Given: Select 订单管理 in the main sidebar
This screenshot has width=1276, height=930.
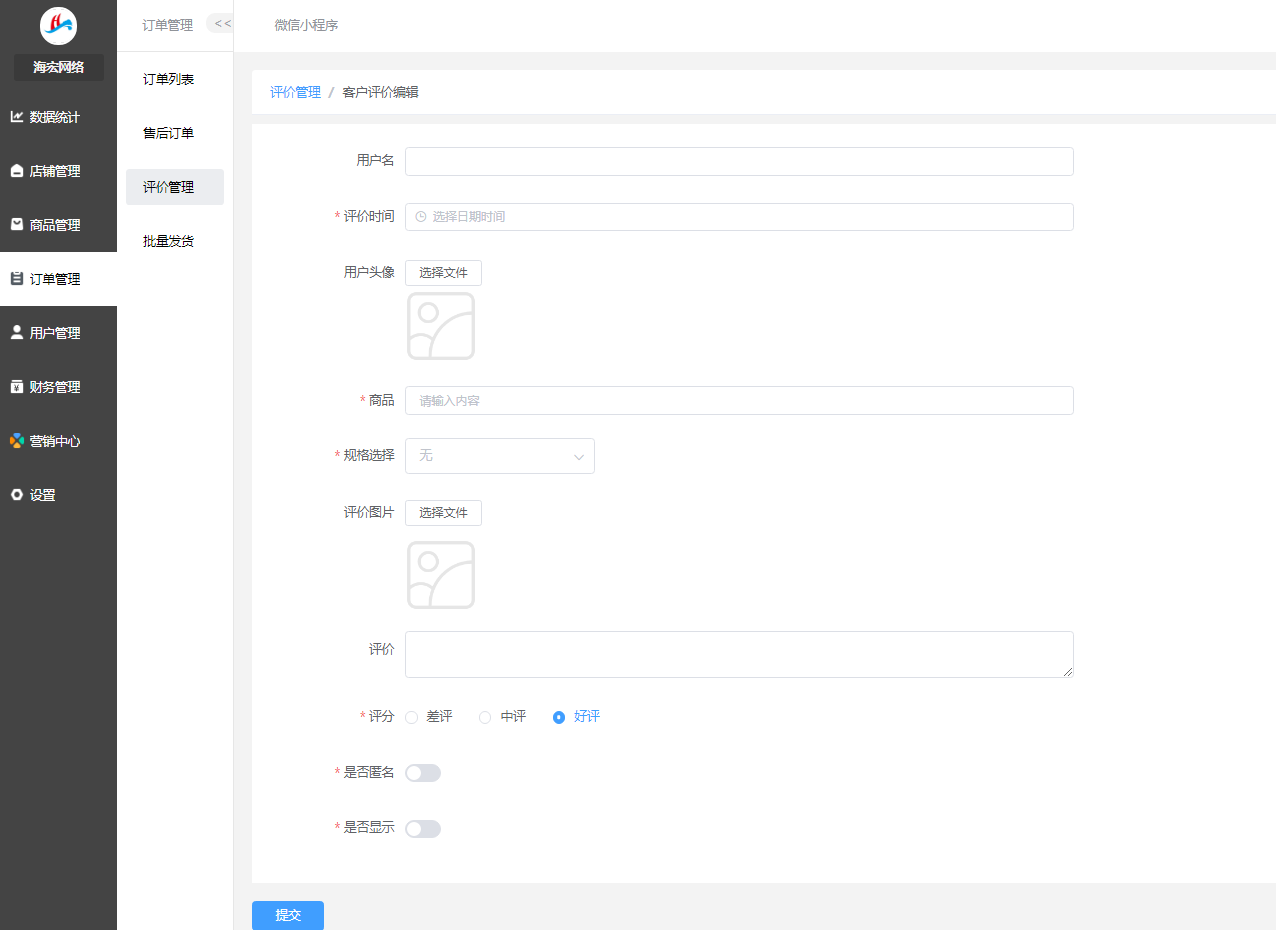Looking at the screenshot, I should [x=58, y=279].
